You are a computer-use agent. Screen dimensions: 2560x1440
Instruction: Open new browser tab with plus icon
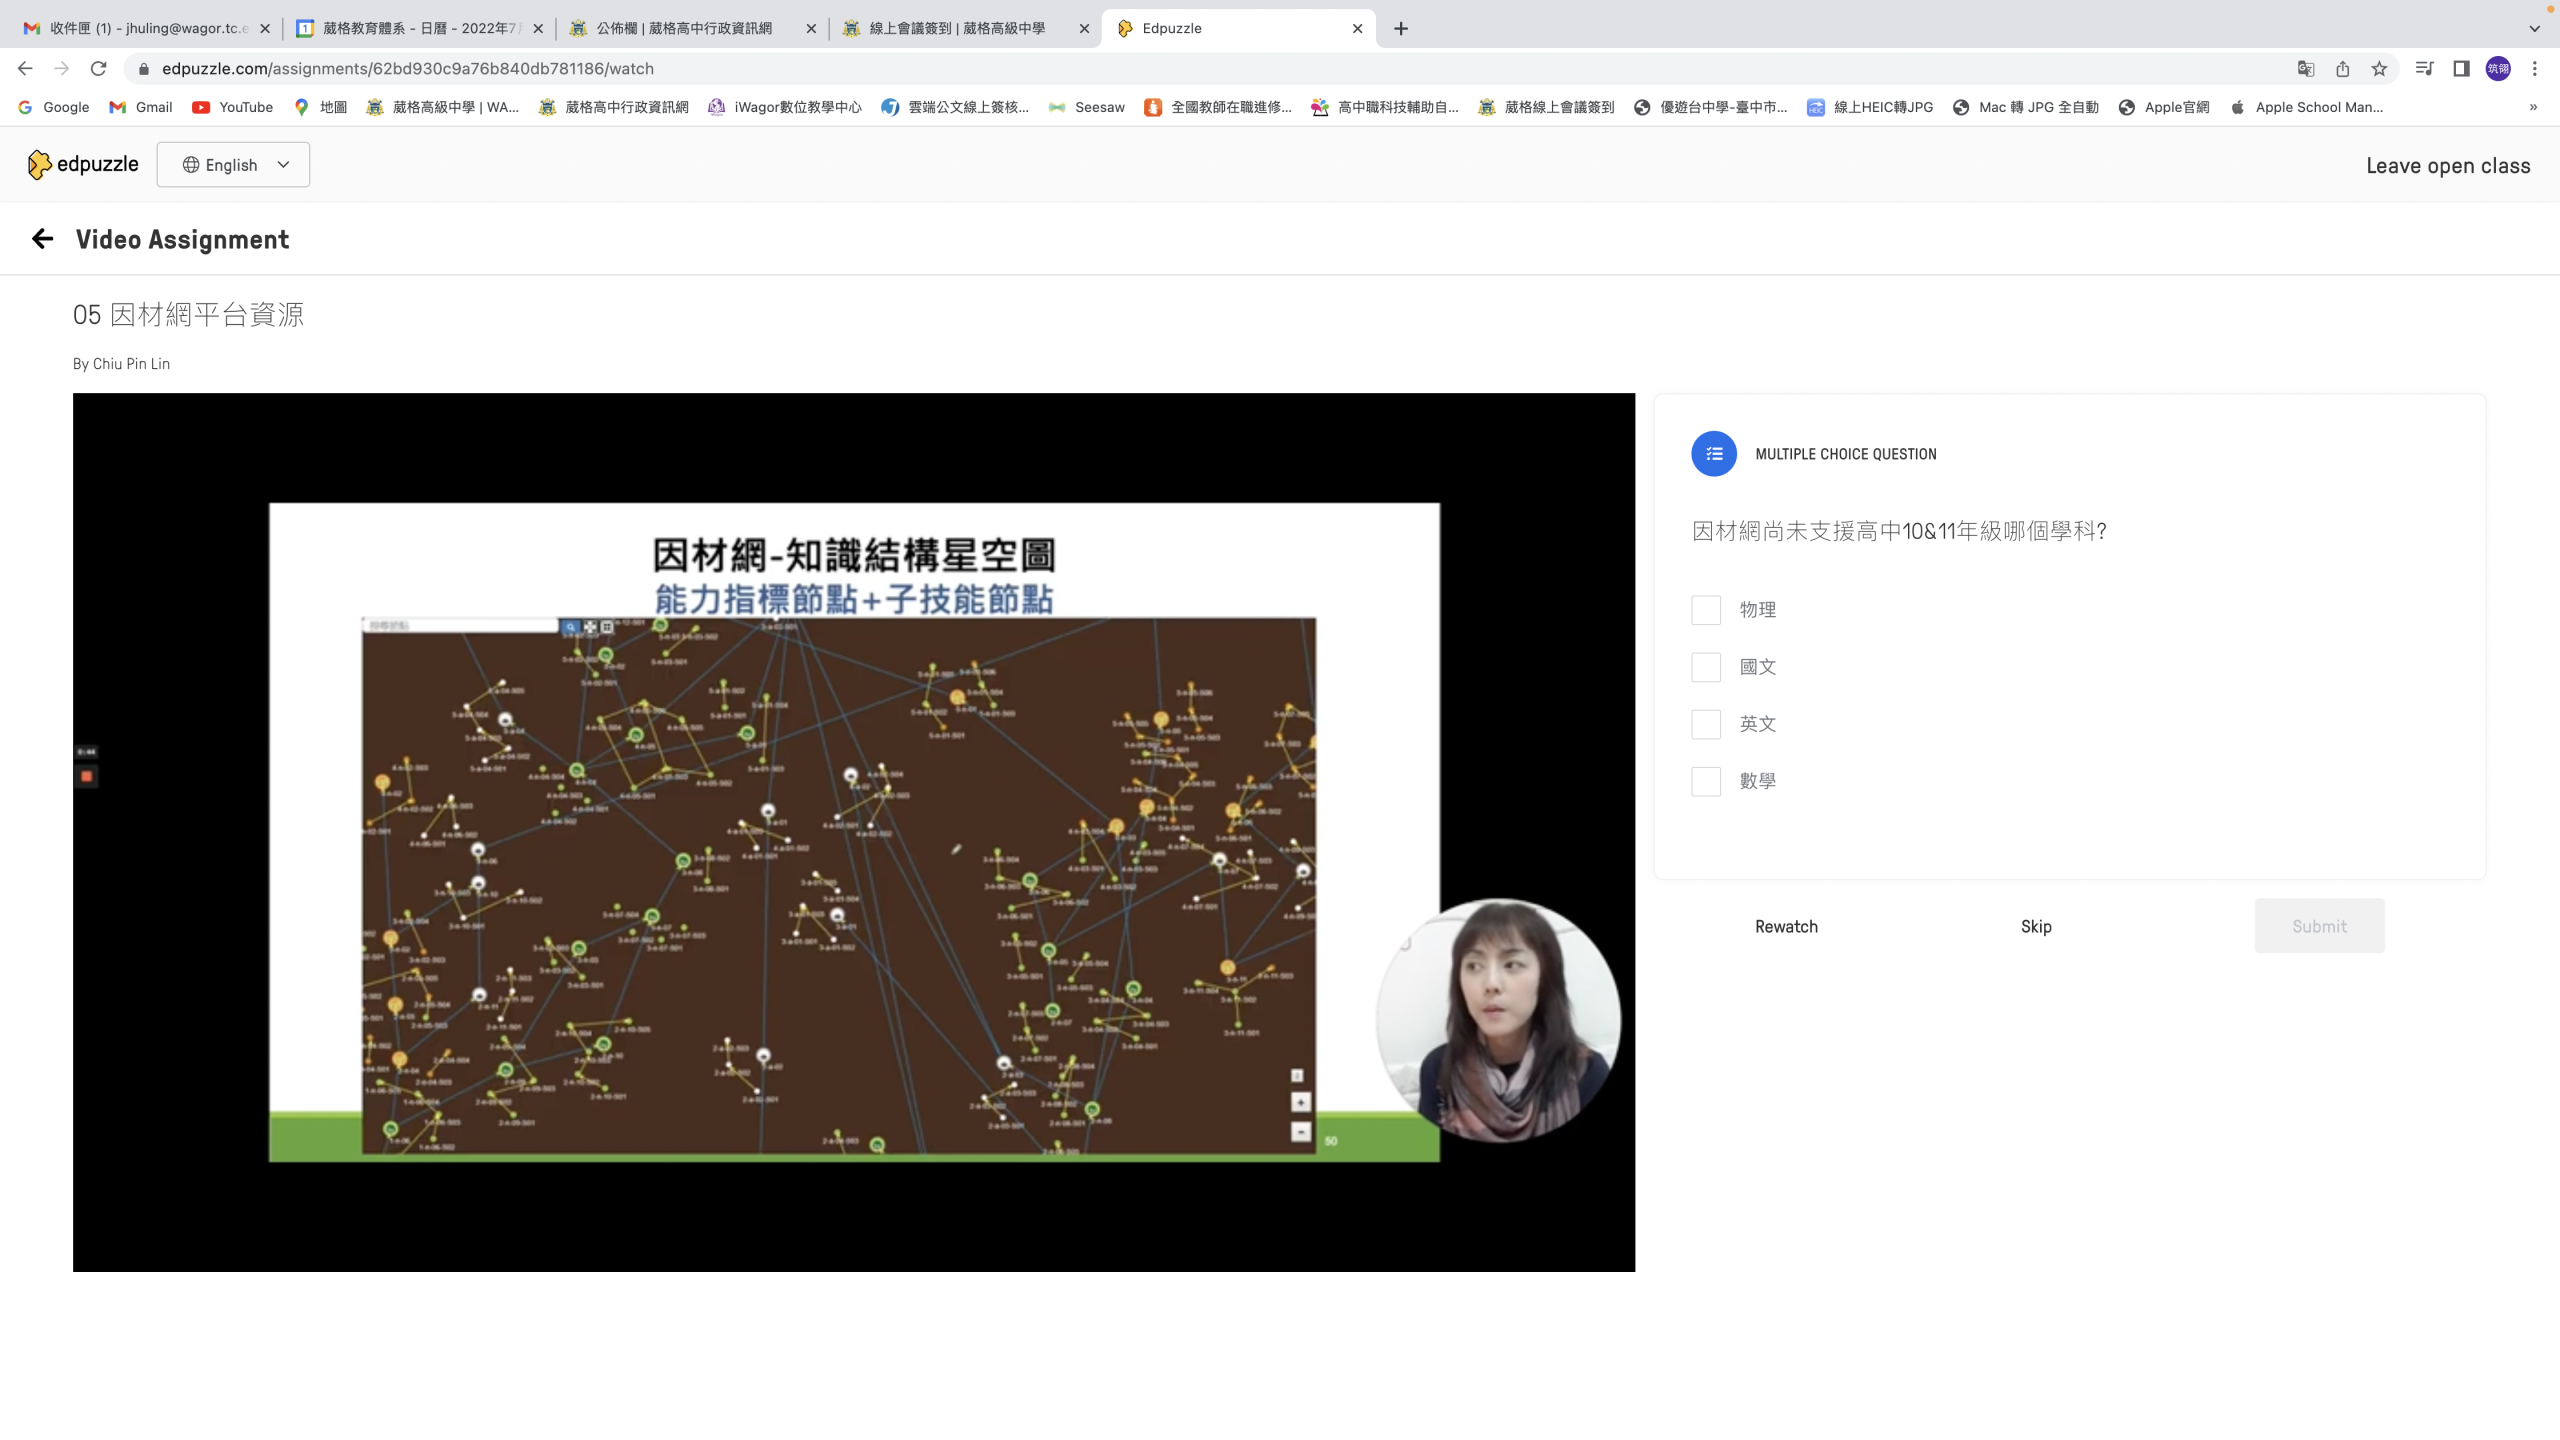pyautogui.click(x=1401, y=29)
